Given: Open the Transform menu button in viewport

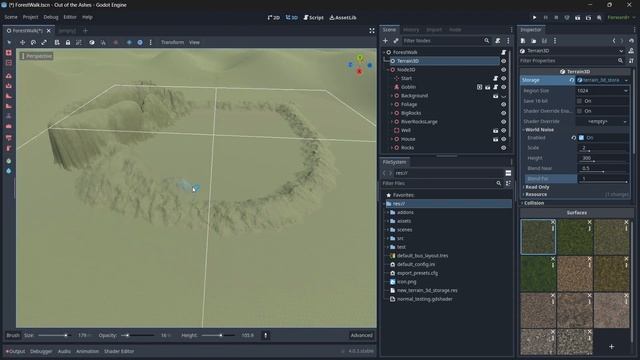Looking at the screenshot, I should (172, 42).
